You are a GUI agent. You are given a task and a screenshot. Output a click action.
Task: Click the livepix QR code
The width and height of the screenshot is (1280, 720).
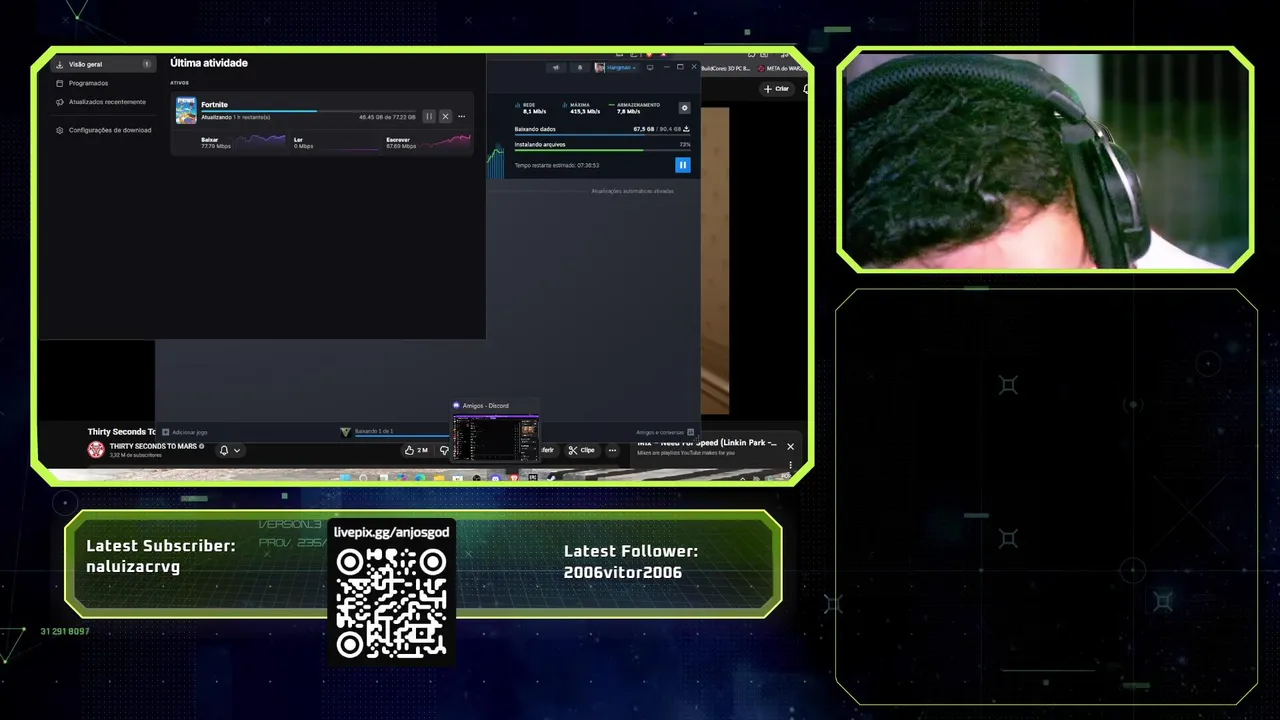[x=391, y=603]
